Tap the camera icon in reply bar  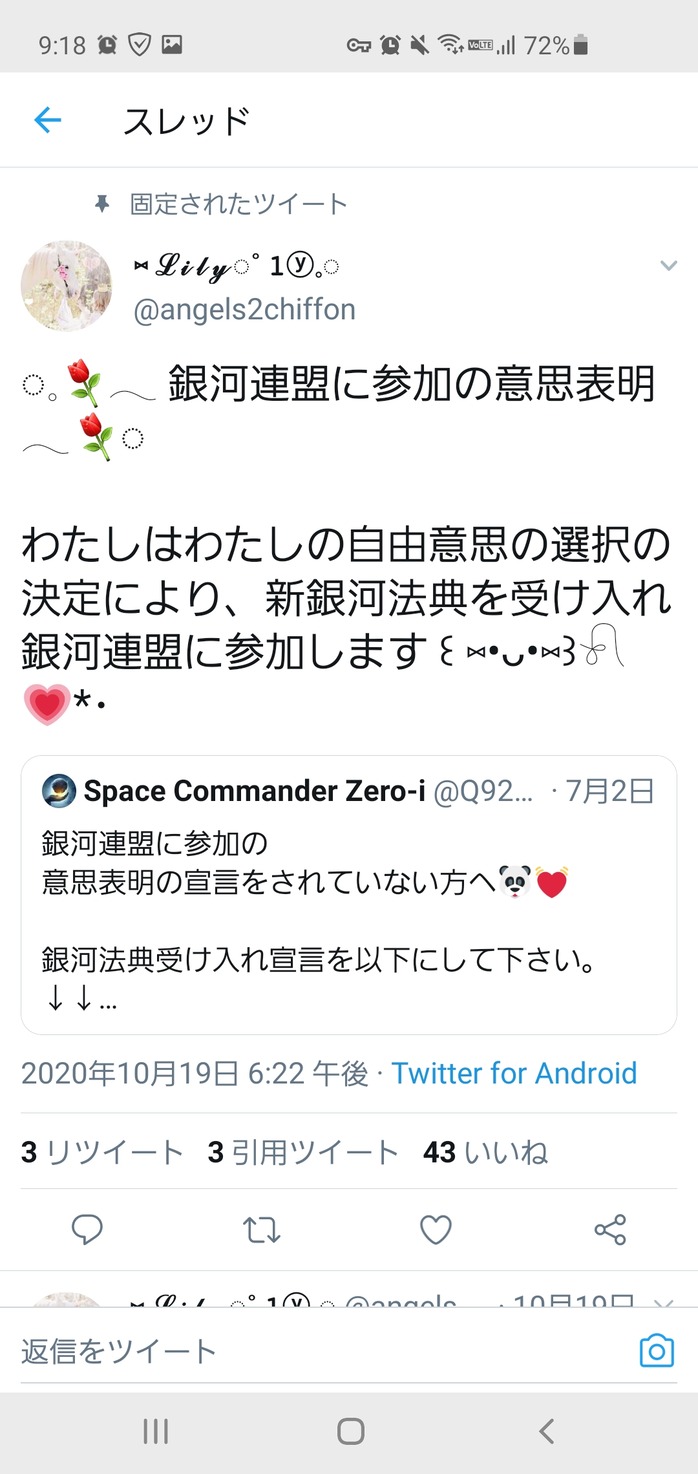click(x=657, y=1352)
